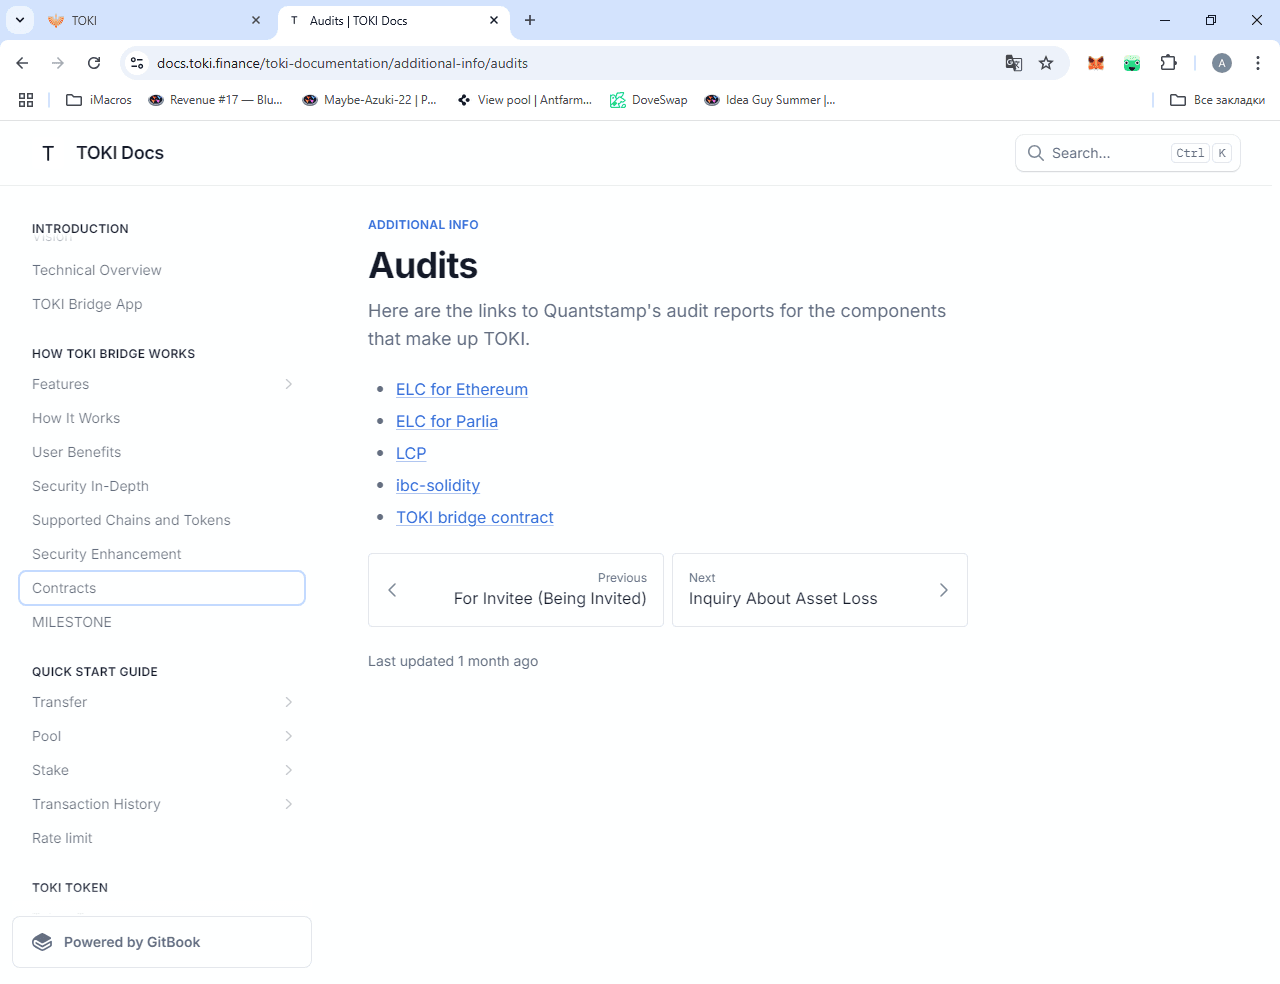1280x984 pixels.
Task: Click the TOKI Docs title link
Action: (120, 153)
